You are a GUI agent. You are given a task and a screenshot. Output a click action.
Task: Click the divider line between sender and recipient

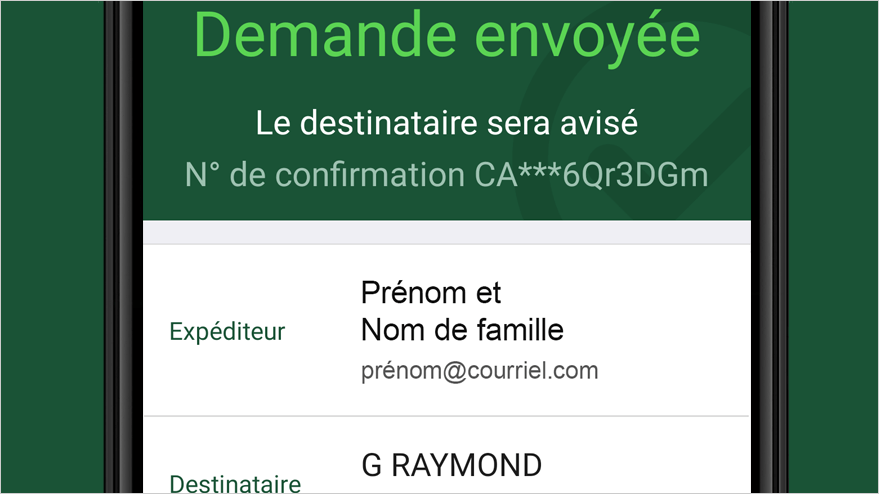coord(447,416)
